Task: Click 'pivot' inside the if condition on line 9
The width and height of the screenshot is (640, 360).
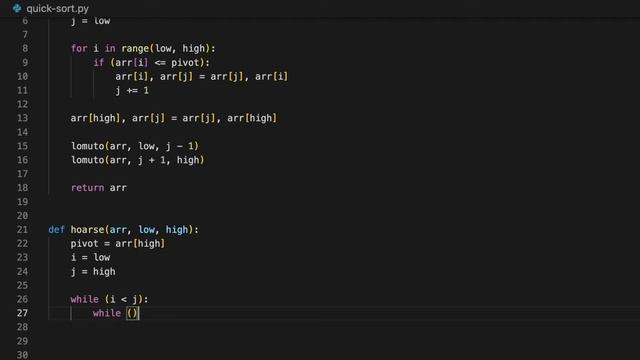Action: pos(185,62)
